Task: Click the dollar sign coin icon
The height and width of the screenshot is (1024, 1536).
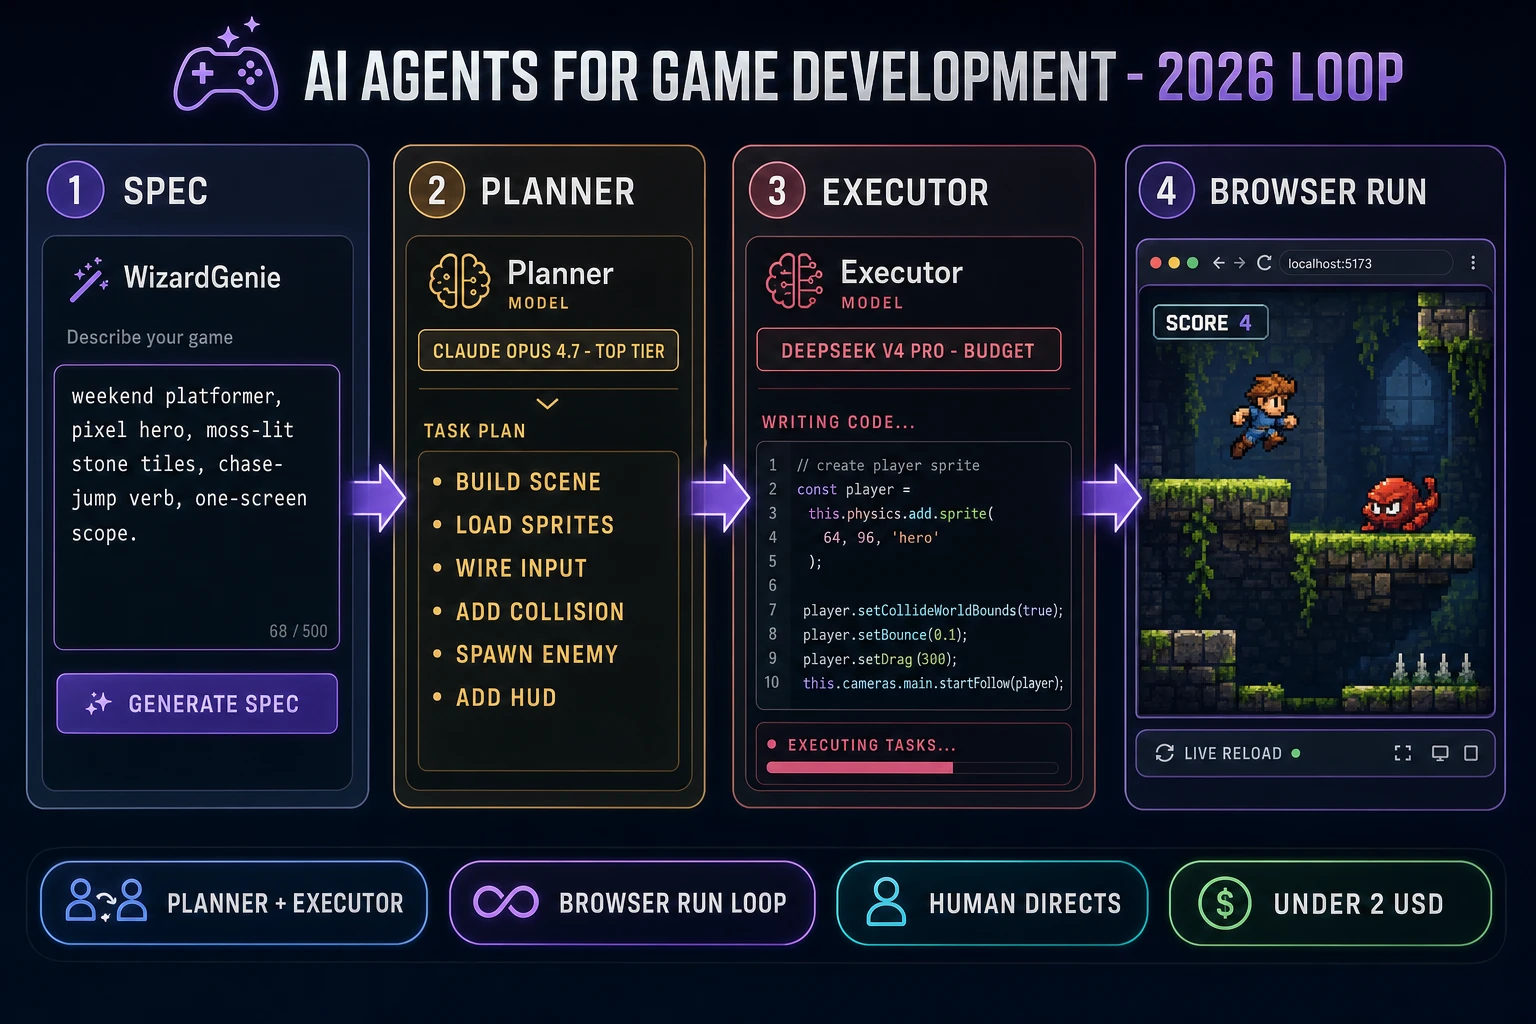Action: (x=1224, y=903)
